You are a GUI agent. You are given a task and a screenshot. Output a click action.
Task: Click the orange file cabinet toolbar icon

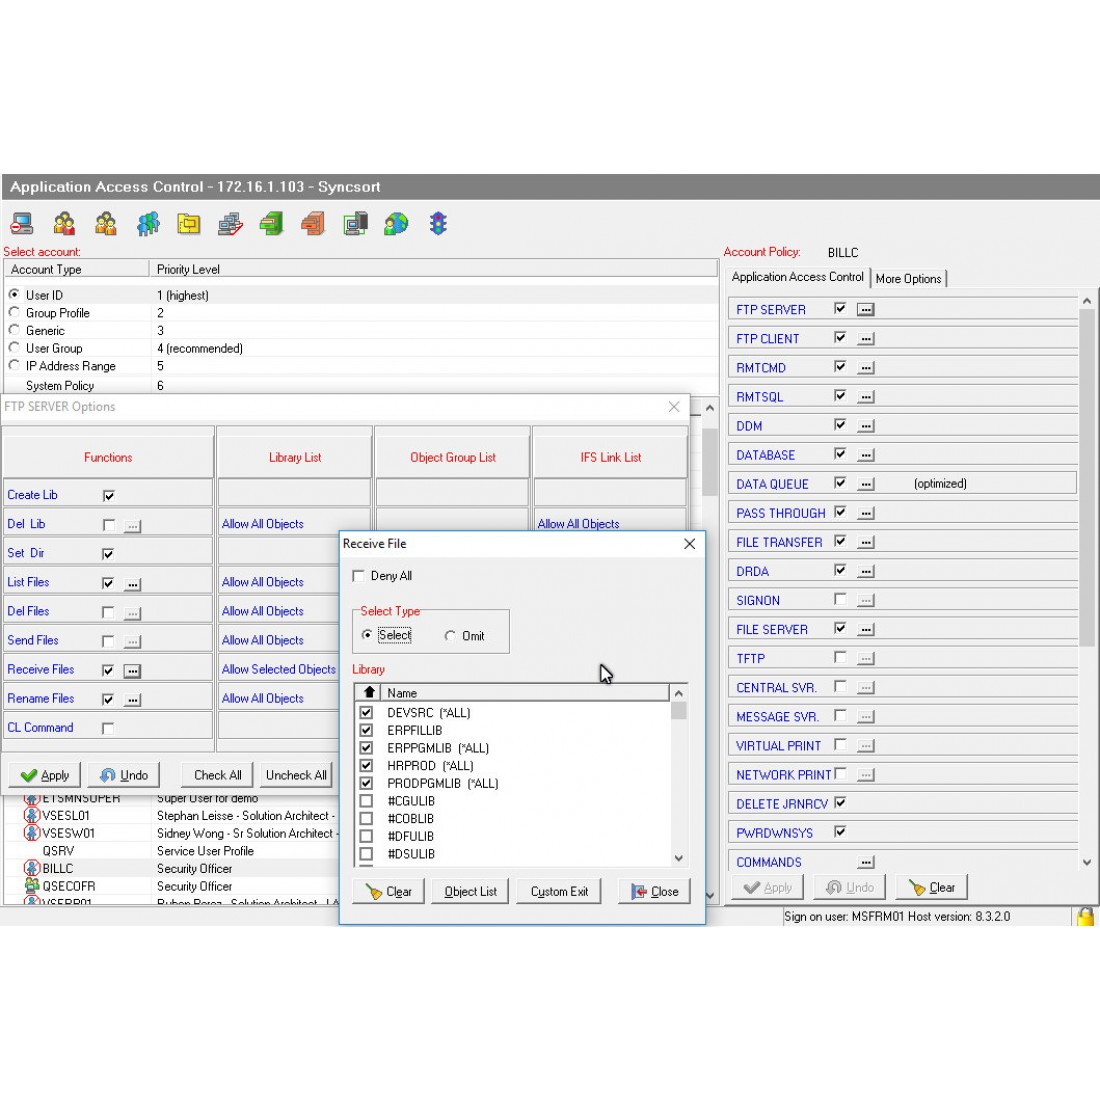click(x=313, y=223)
